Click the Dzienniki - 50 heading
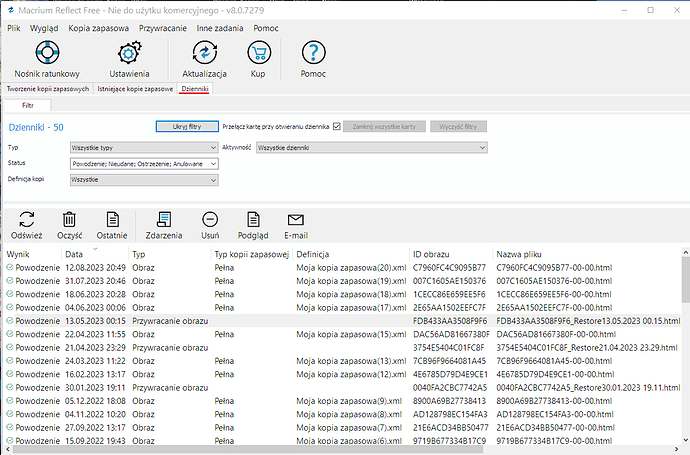690x455 pixels. 36,127
